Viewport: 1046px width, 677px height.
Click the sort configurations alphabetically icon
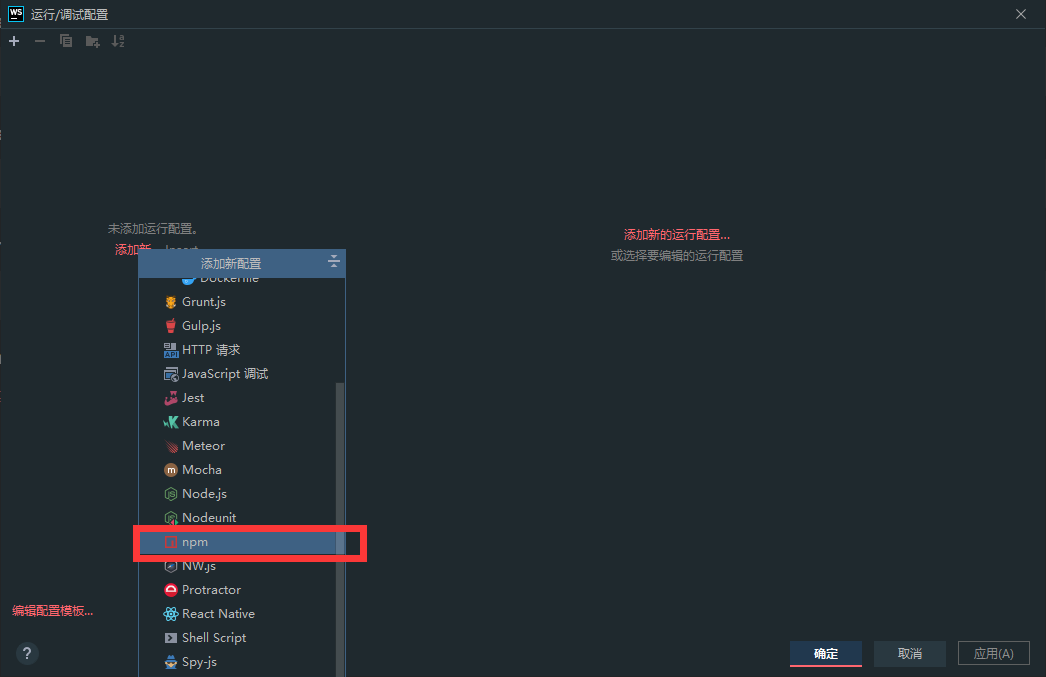point(118,41)
